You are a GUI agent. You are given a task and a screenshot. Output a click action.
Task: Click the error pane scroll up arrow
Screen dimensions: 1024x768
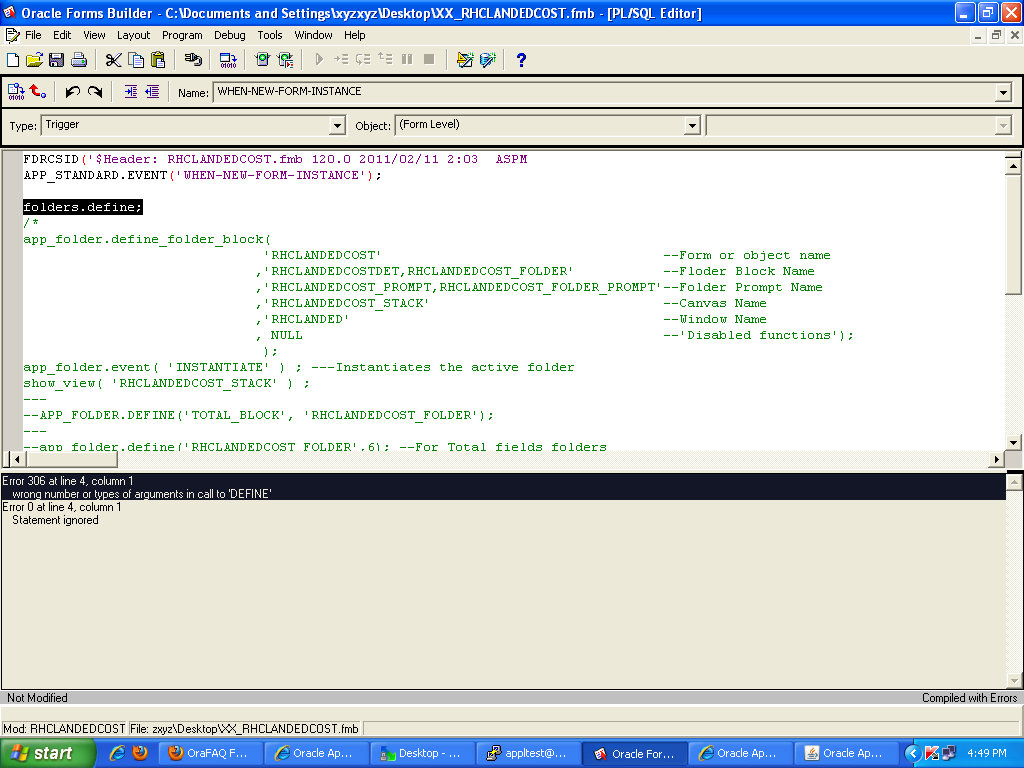[1014, 483]
